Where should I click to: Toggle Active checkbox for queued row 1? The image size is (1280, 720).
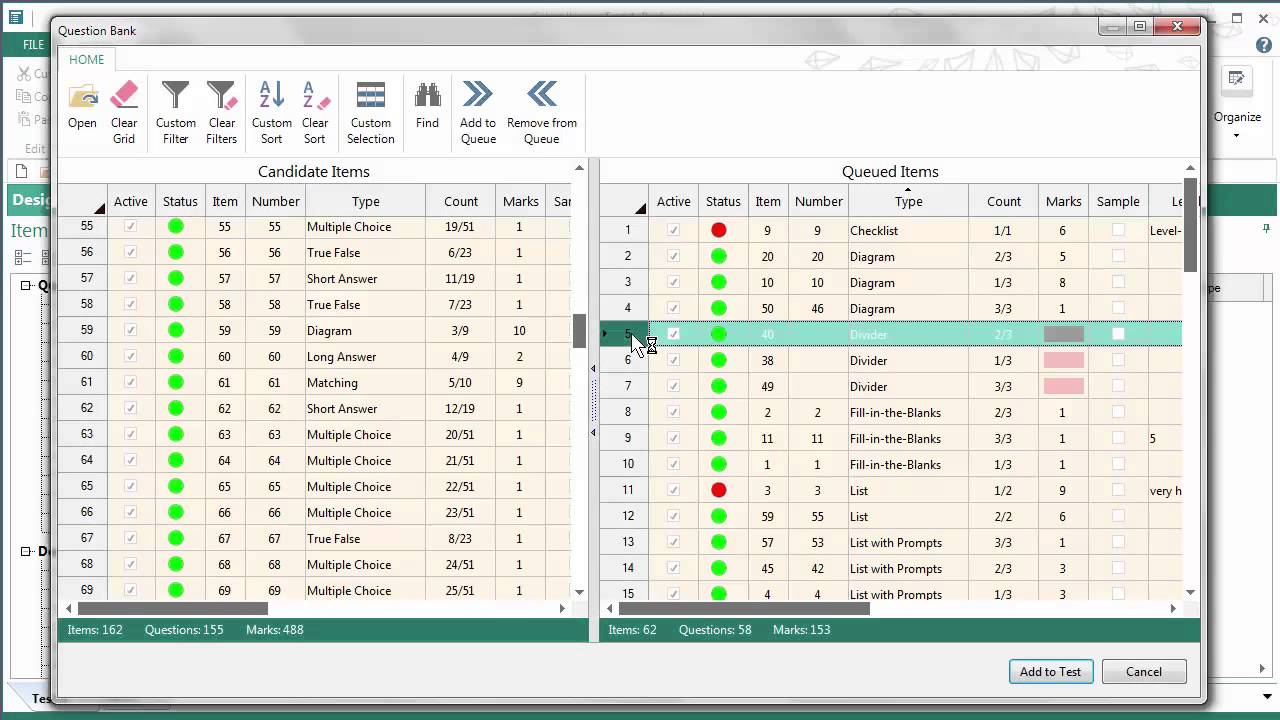pos(673,231)
